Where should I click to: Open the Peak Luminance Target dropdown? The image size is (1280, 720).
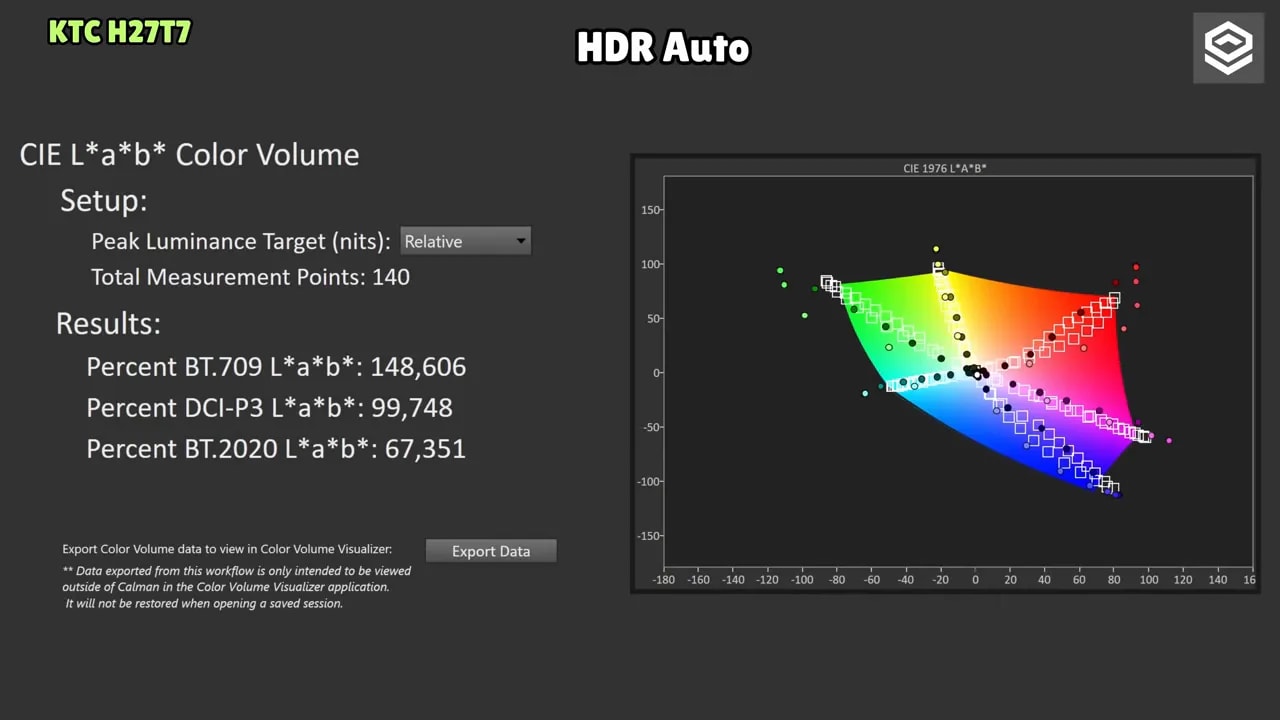click(465, 241)
